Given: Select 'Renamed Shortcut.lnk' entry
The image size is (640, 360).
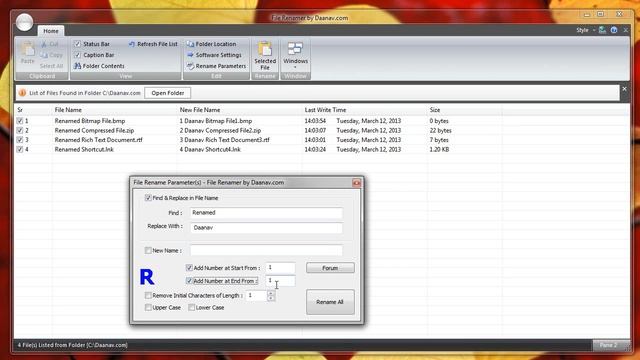Looking at the screenshot, I should [84, 149].
